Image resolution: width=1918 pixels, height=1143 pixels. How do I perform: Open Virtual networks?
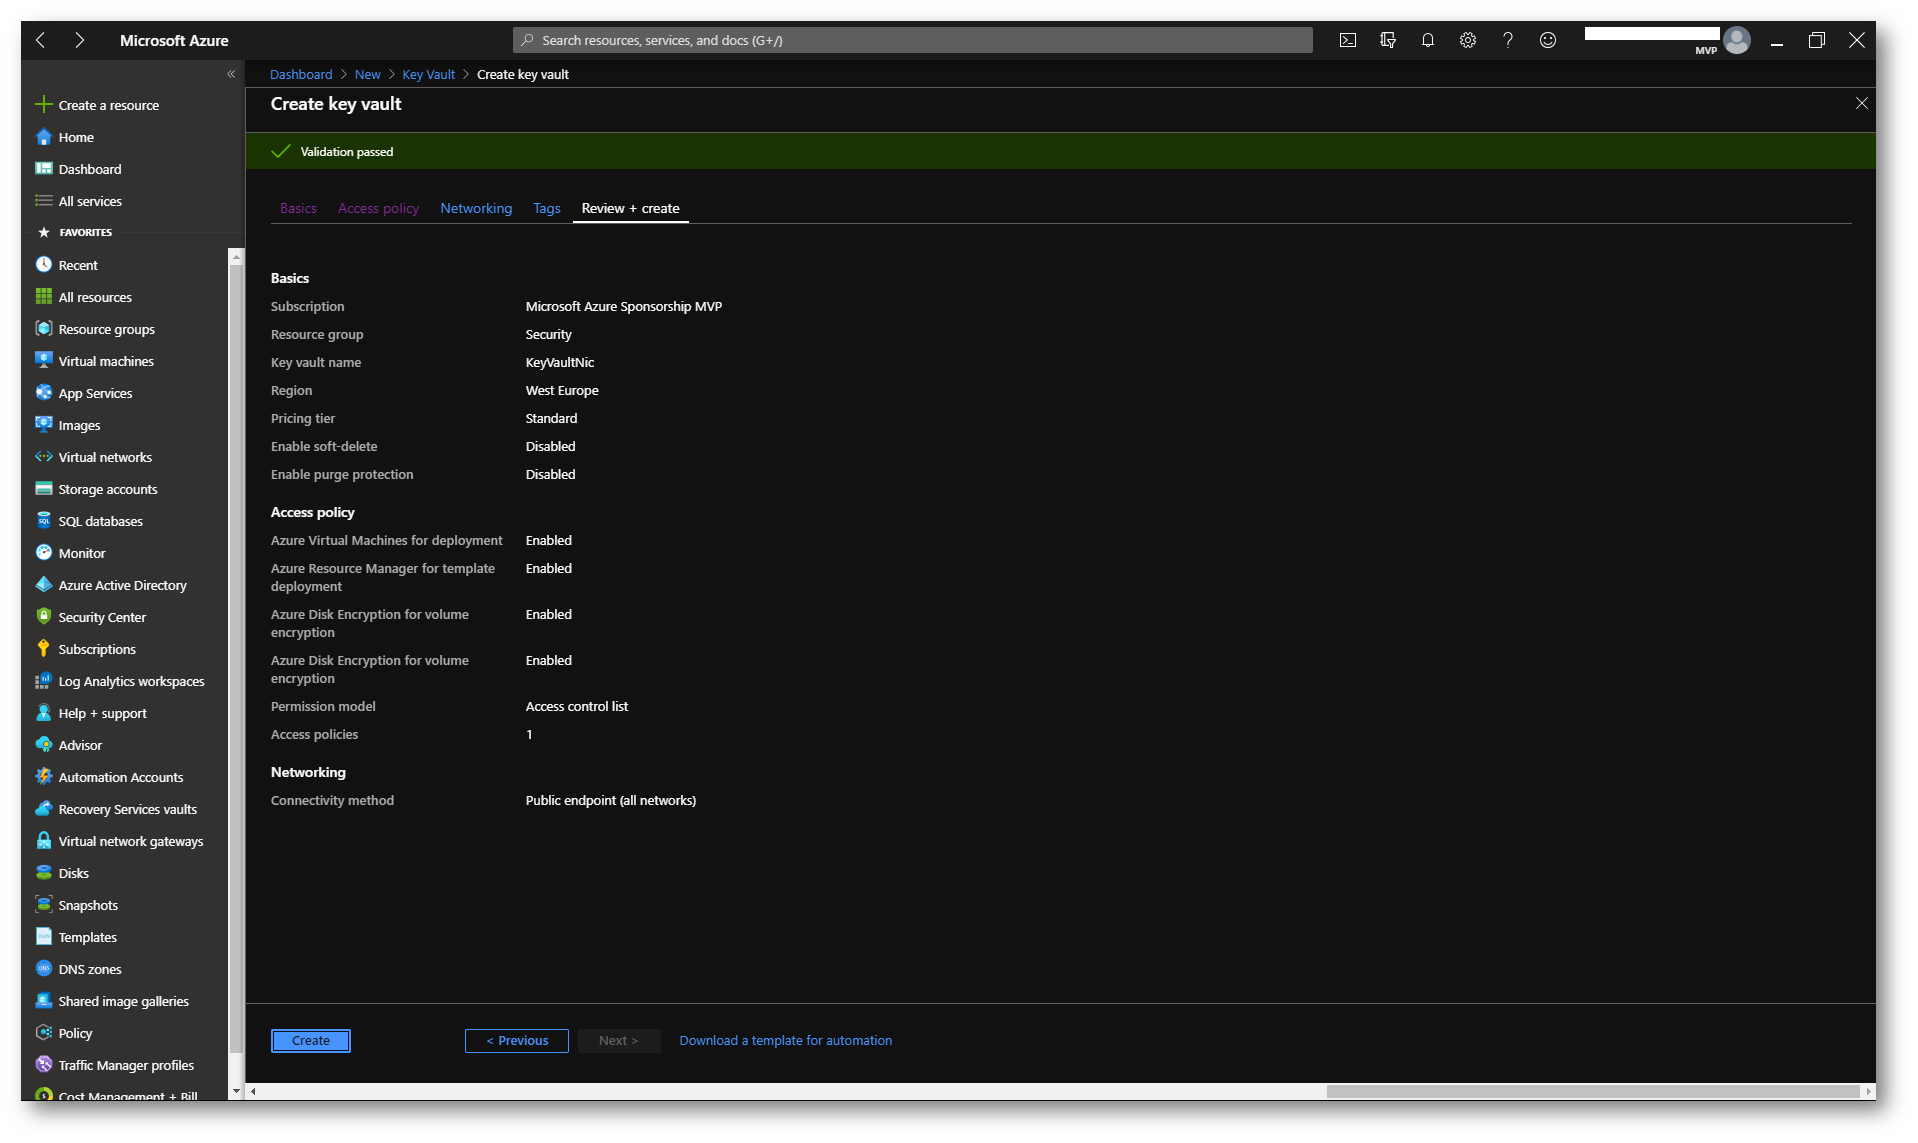pyautogui.click(x=105, y=457)
